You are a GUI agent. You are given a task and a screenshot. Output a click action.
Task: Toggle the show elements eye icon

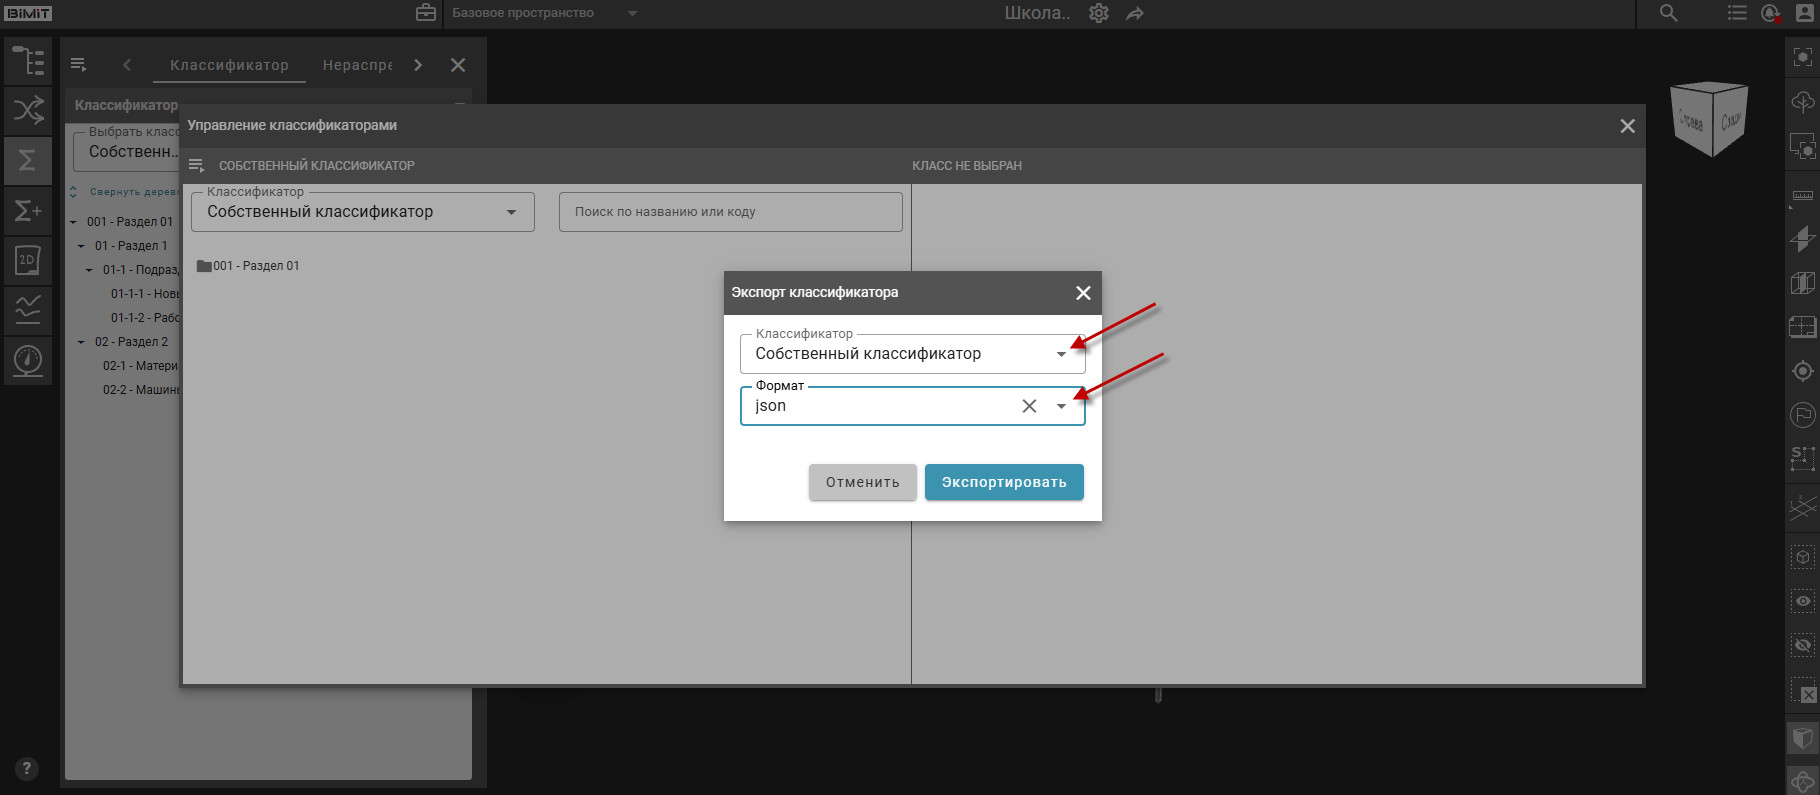pos(1802,601)
